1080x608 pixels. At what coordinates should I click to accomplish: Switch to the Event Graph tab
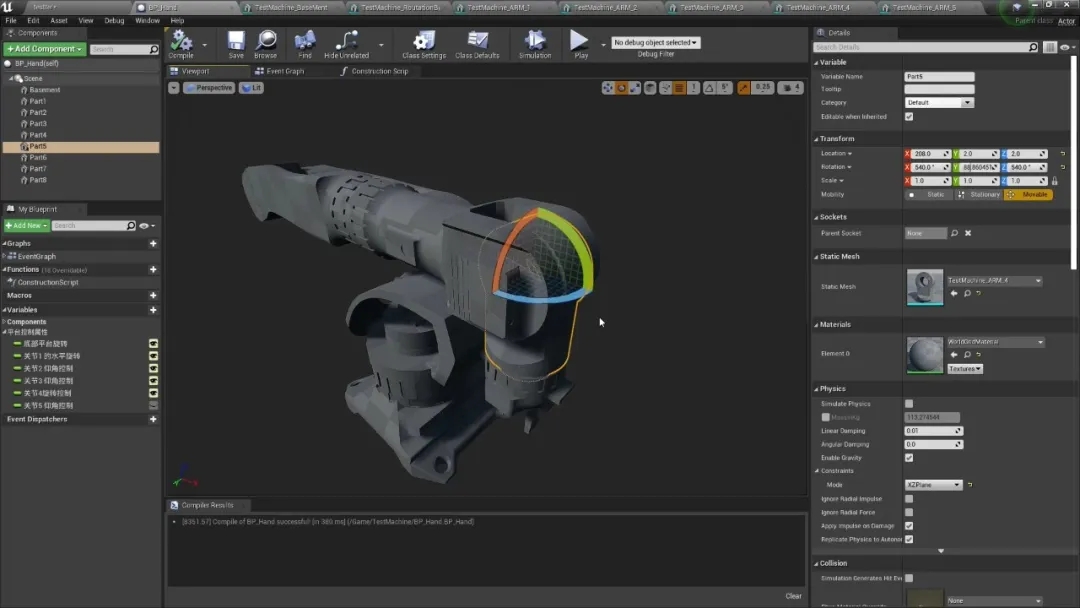(x=280, y=71)
